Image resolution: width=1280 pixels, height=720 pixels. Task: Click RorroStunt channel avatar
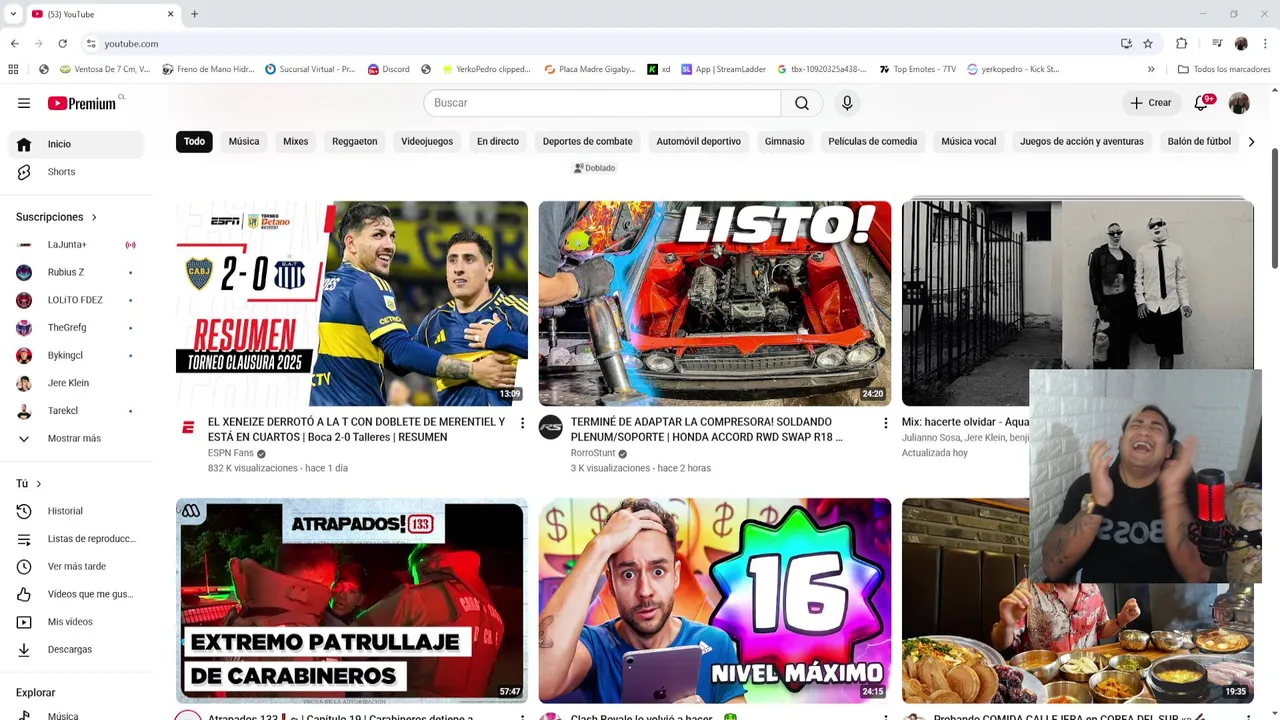point(551,428)
